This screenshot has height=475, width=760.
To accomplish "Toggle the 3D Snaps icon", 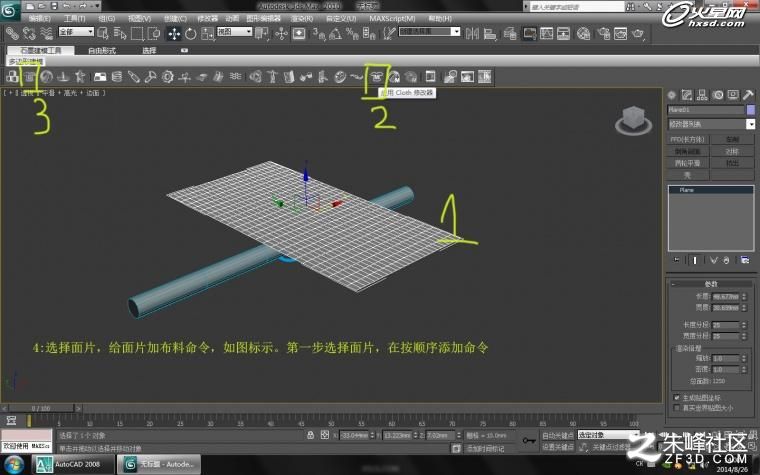I will (319, 33).
